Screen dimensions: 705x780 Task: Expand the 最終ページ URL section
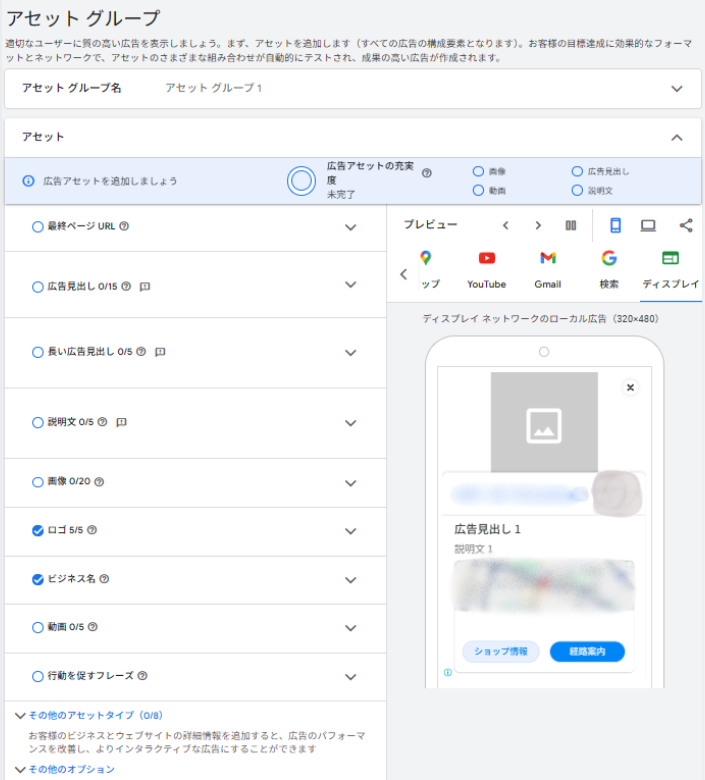click(x=350, y=227)
